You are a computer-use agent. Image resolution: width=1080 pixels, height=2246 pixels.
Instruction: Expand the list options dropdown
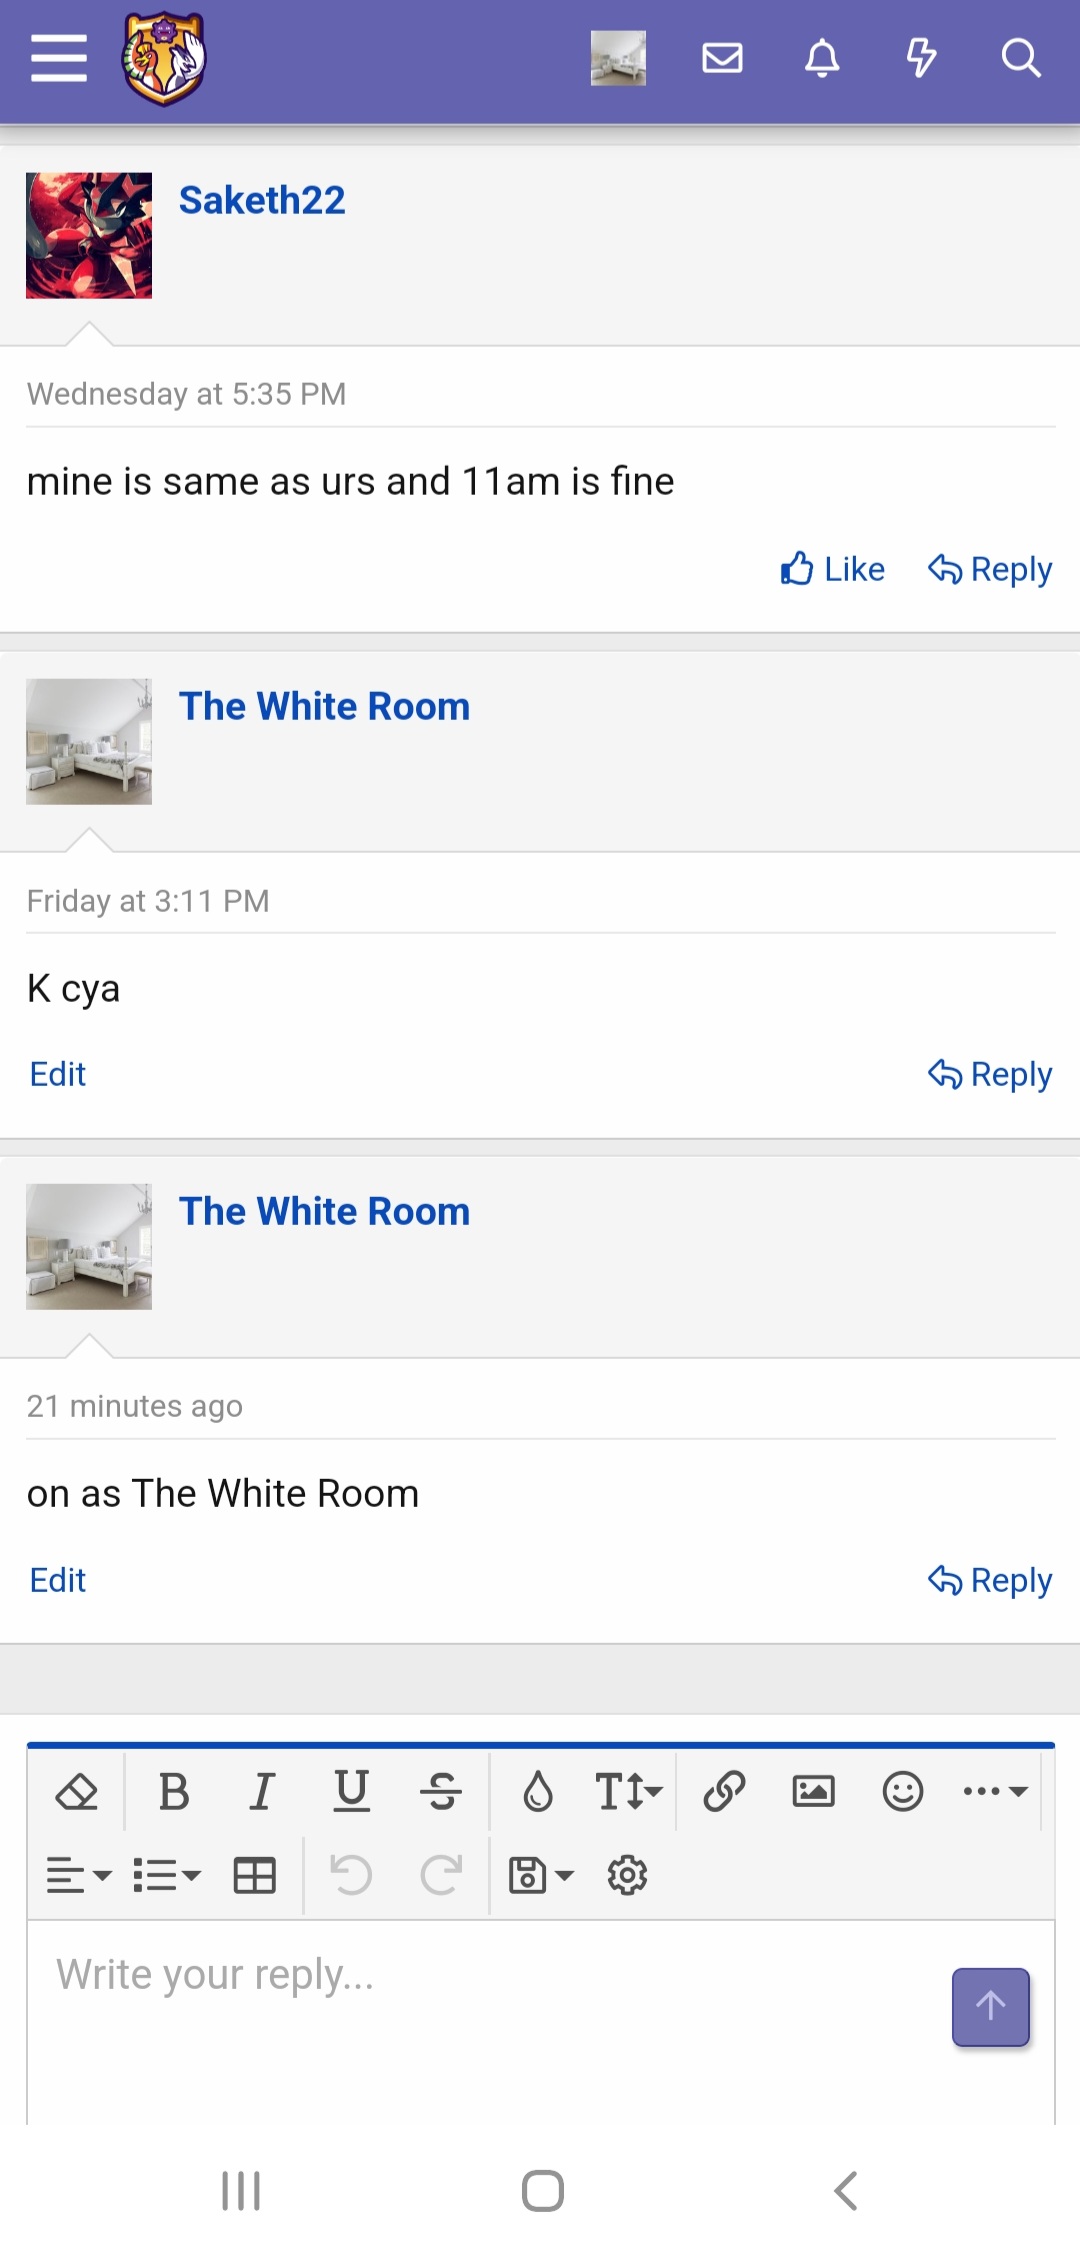(167, 1875)
